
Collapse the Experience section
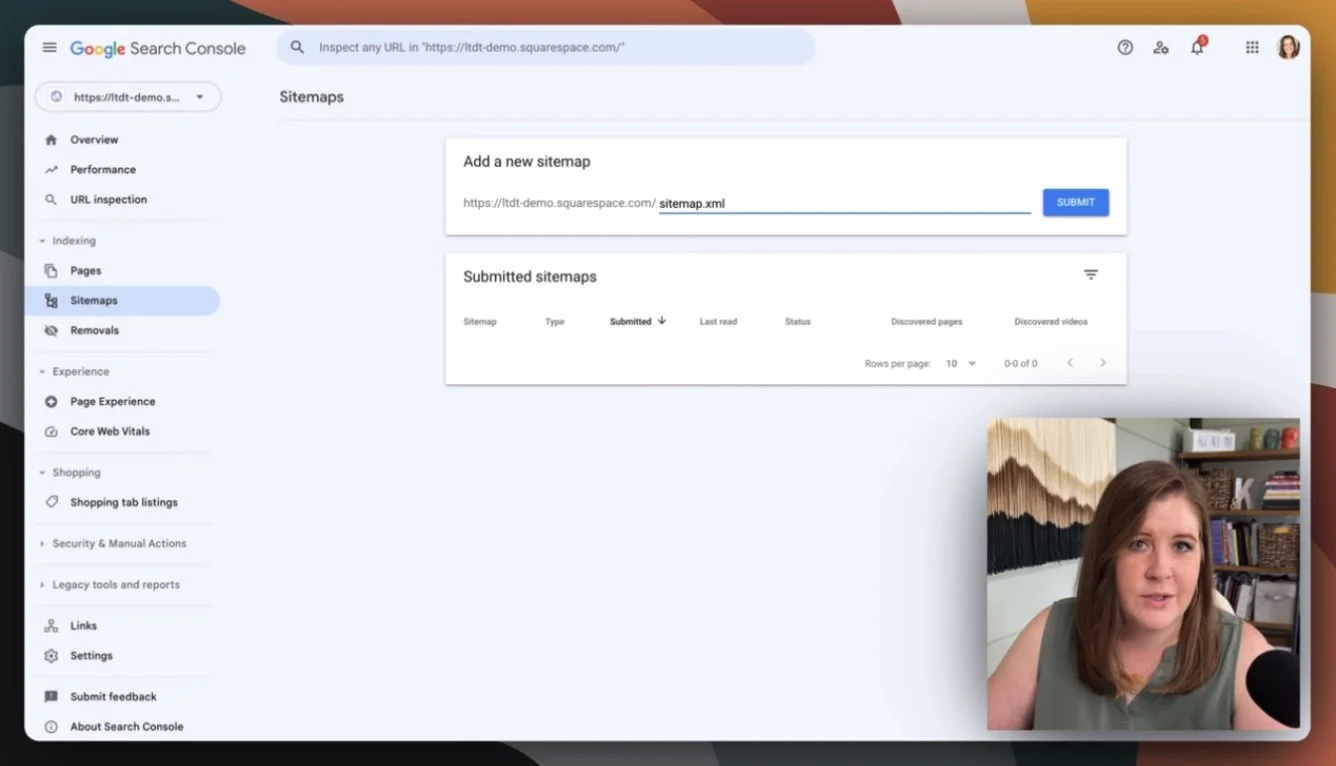coord(42,372)
